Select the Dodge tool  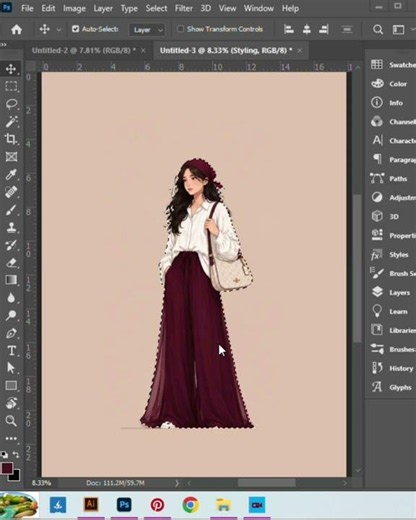pos(11,315)
